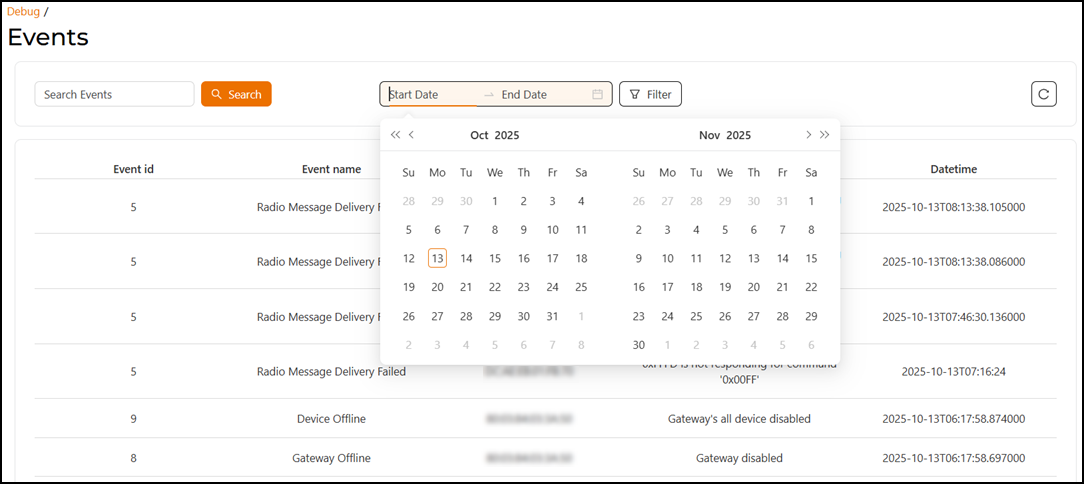Click the Search Events input field
The width and height of the screenshot is (1084, 484).
click(114, 94)
